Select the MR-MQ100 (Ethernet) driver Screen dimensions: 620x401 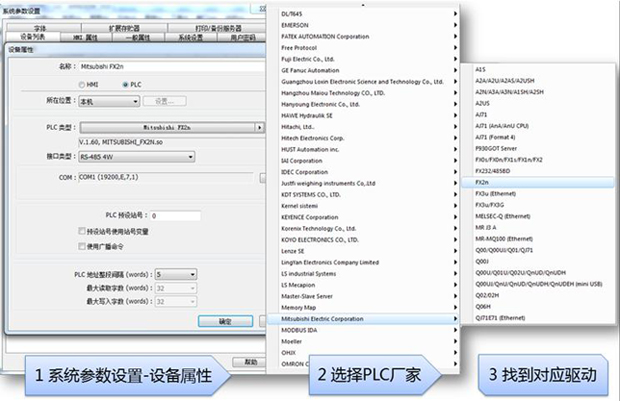(538, 239)
